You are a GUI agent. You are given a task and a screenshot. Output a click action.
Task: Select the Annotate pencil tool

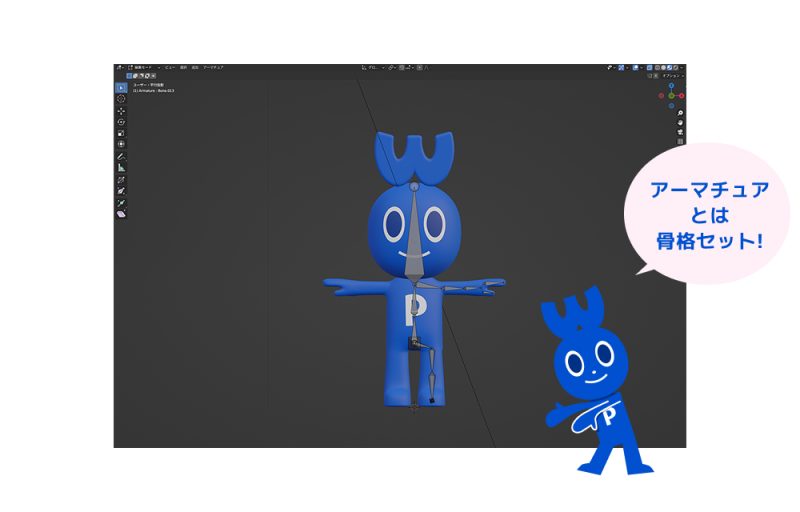click(x=121, y=157)
